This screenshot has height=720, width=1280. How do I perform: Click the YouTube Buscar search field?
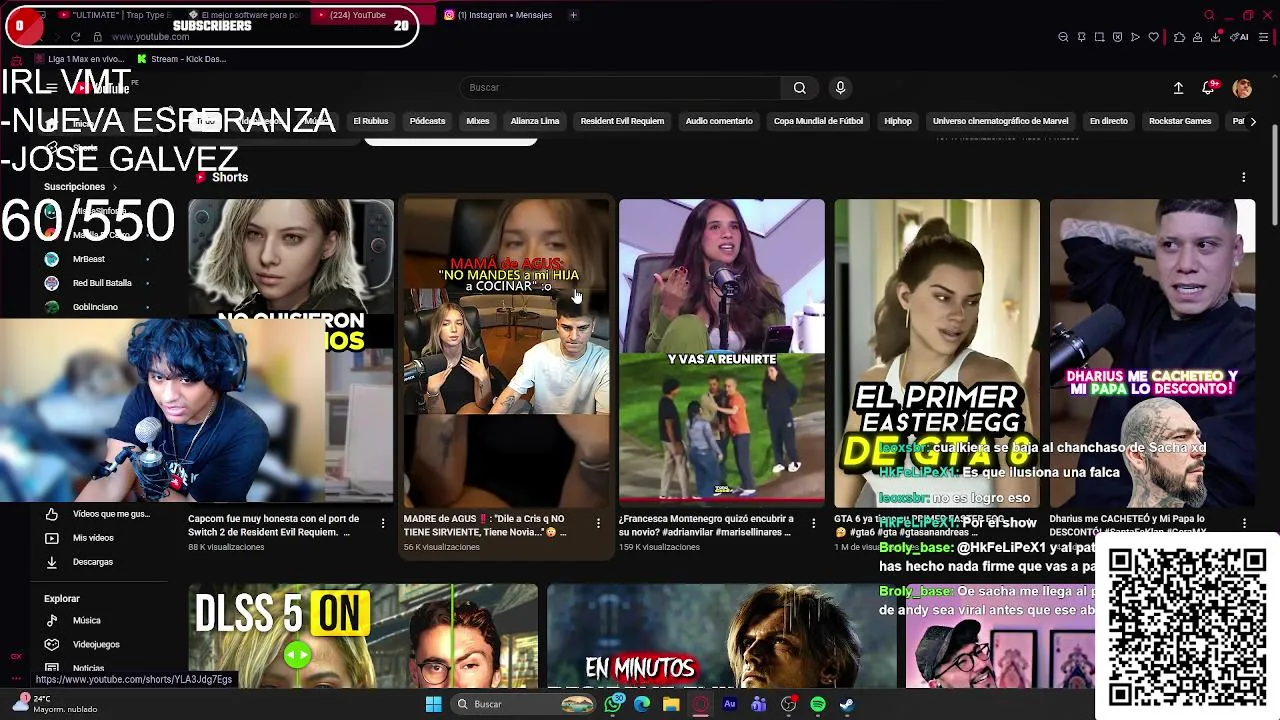click(x=620, y=88)
